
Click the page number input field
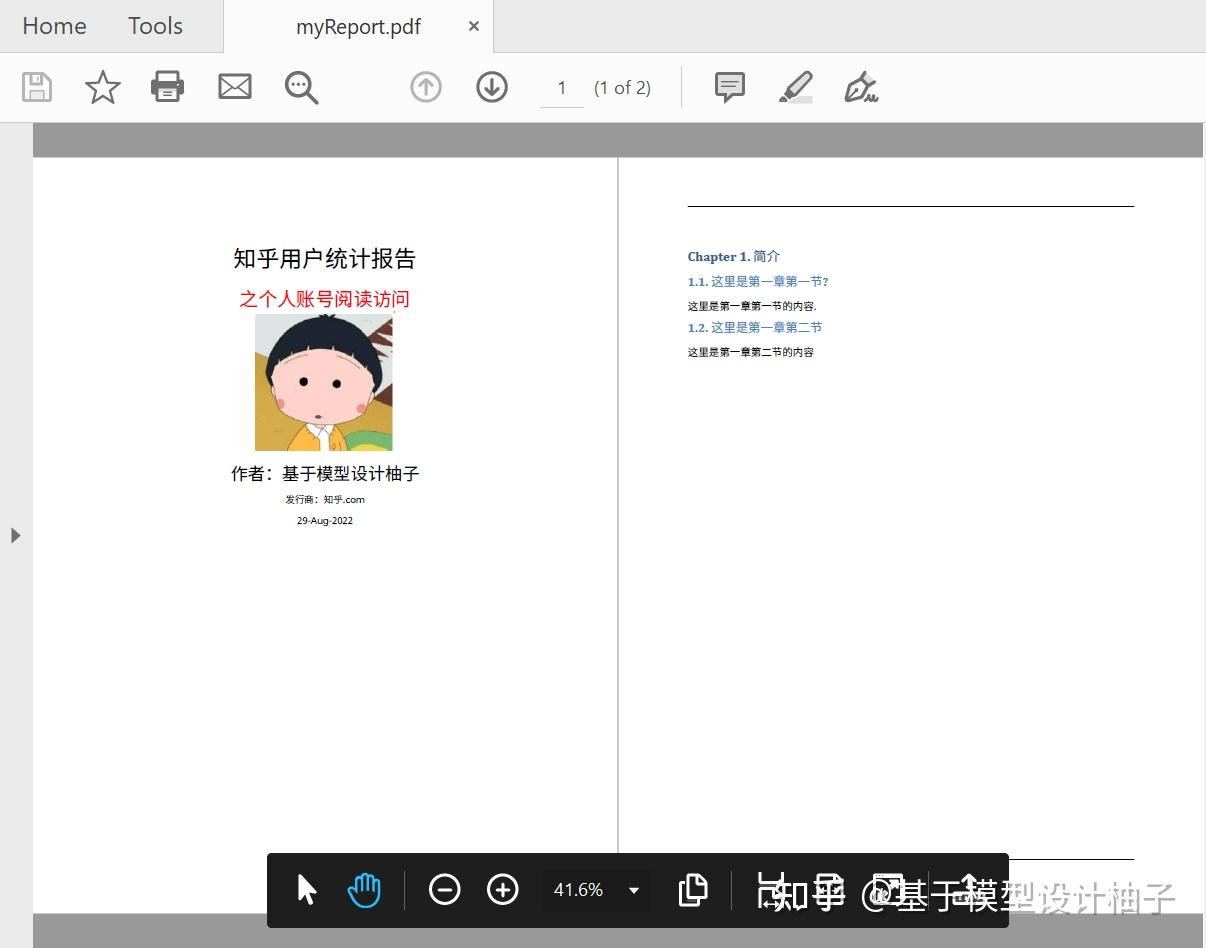562,88
